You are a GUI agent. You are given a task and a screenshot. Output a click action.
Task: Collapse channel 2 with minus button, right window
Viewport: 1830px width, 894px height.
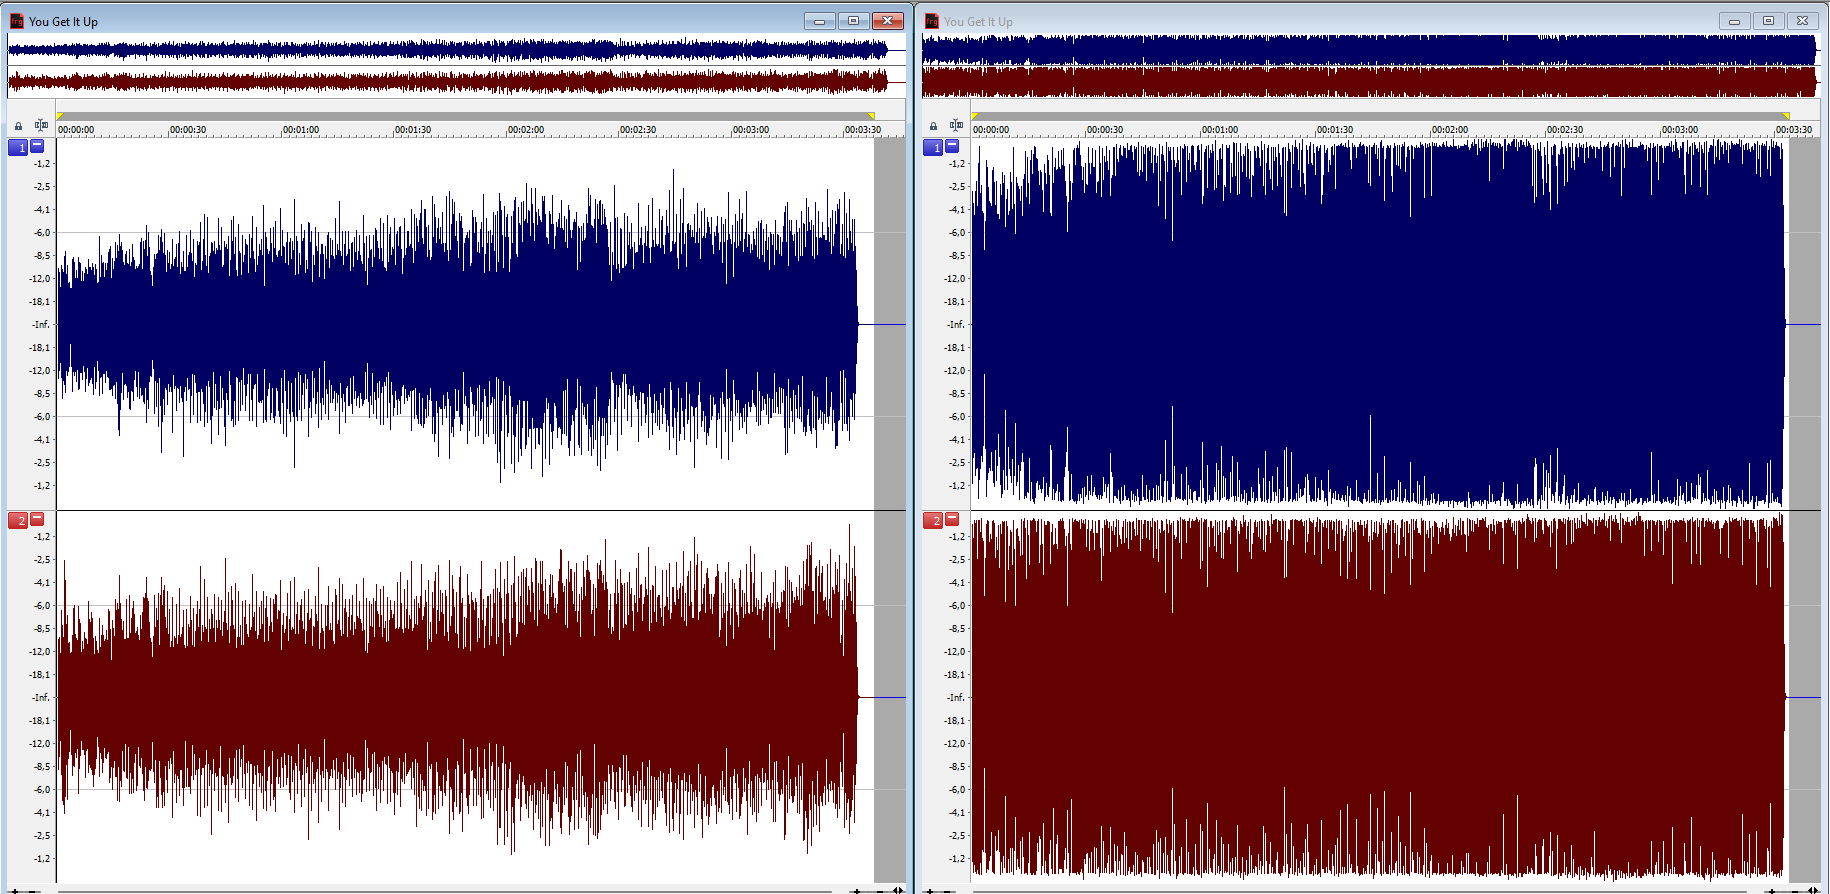pos(953,519)
